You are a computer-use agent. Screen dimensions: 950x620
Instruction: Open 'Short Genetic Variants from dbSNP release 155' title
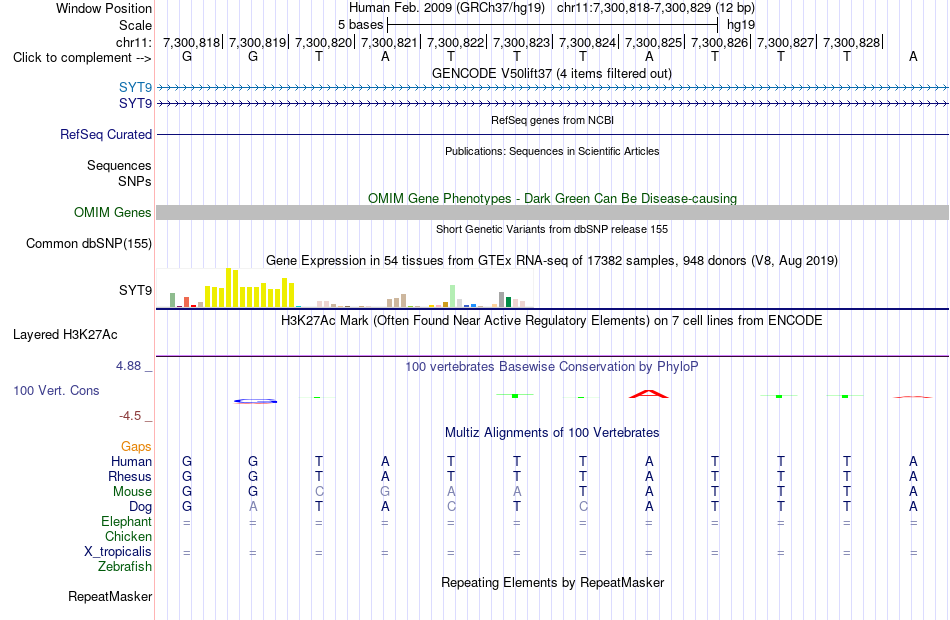552,229
